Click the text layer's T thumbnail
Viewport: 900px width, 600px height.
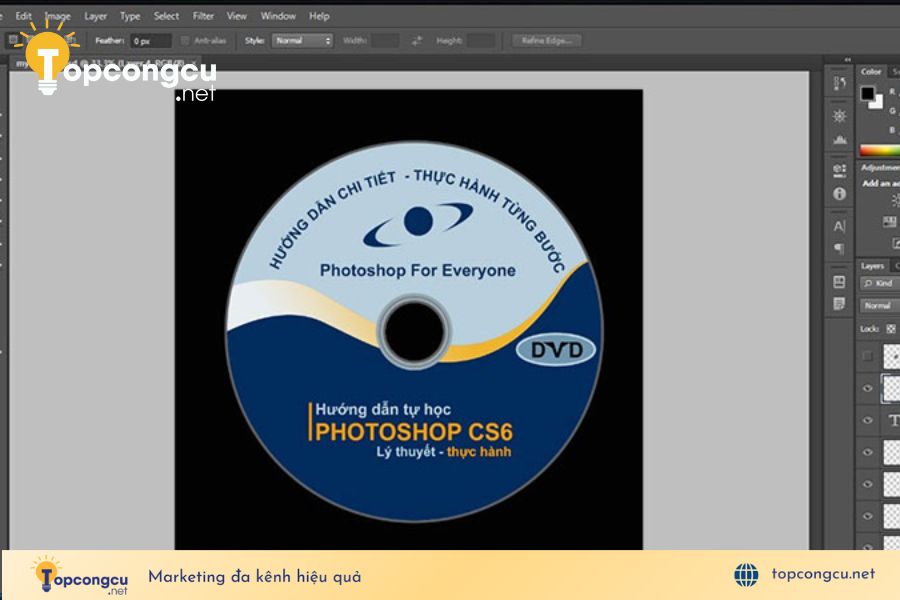coord(893,420)
